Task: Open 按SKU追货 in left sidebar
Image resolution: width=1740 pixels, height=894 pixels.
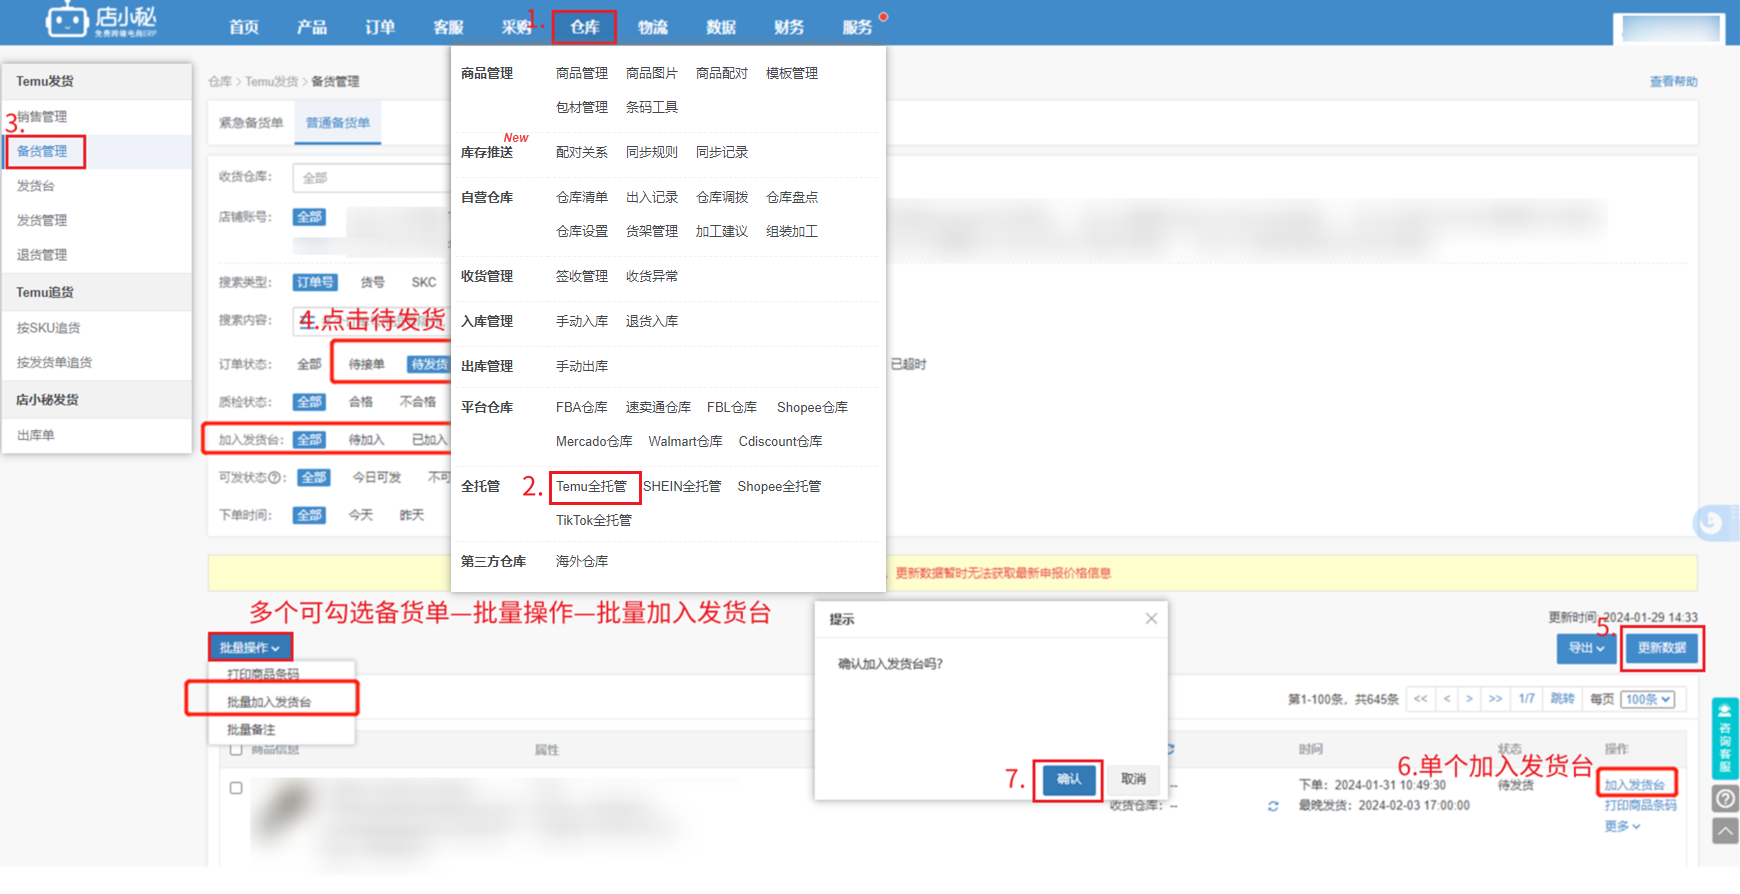Action: [48, 328]
